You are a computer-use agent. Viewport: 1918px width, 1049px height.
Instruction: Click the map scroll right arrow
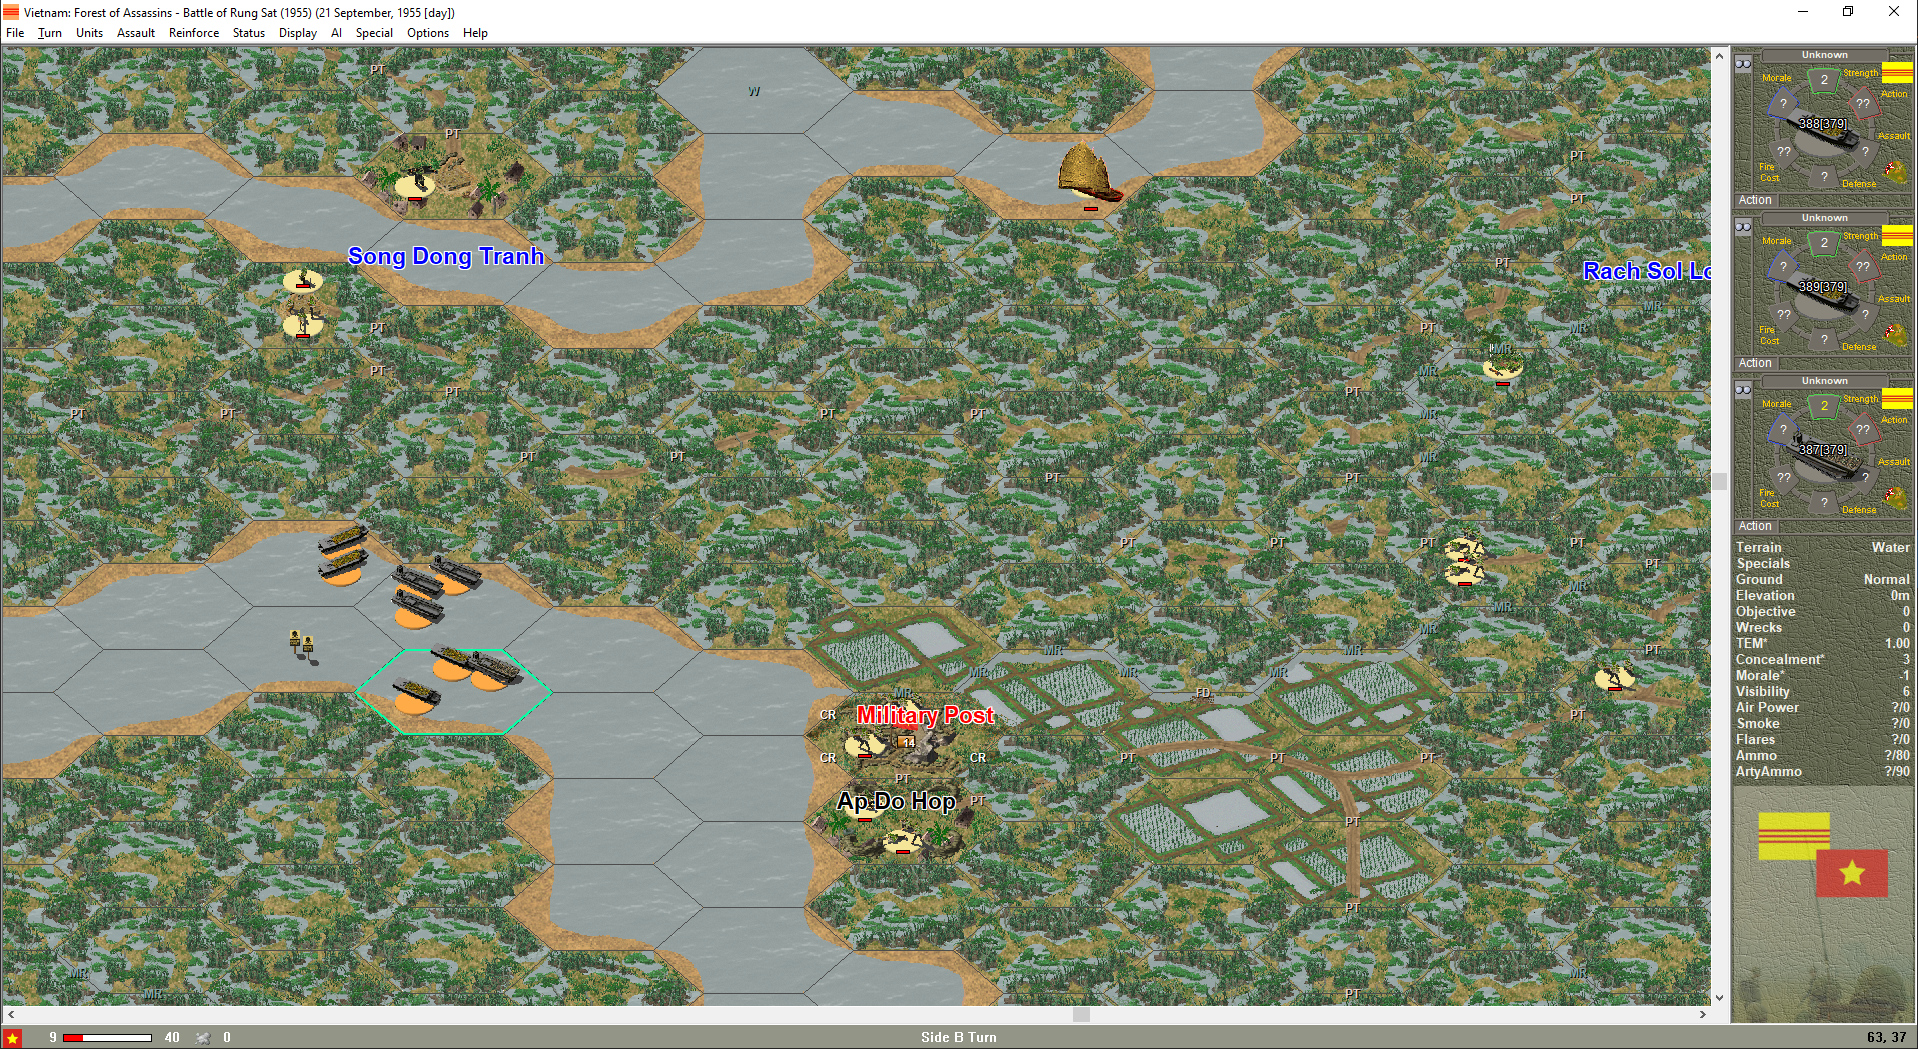click(x=1703, y=1014)
